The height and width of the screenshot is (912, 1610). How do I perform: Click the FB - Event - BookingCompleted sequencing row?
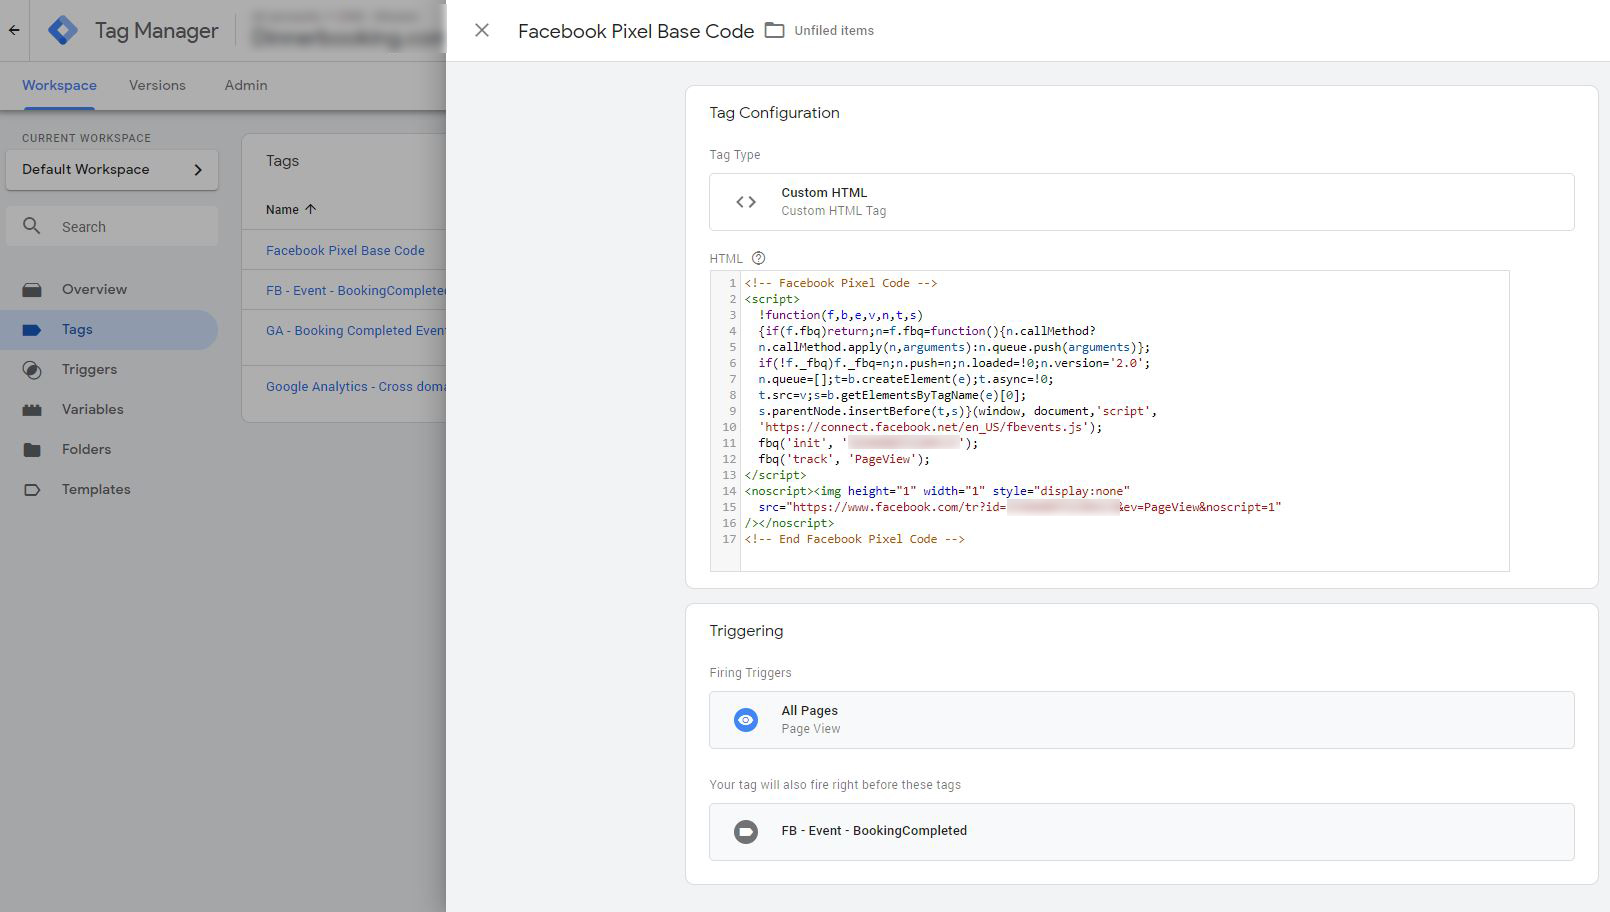[x=1141, y=832]
